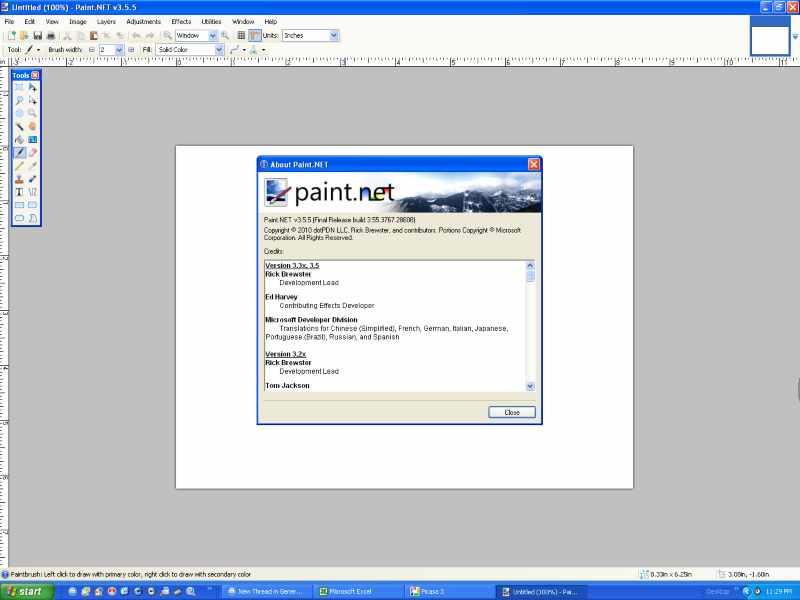Viewport: 800px width, 600px height.
Task: Open the Effects menu
Action: pyautogui.click(x=181, y=21)
